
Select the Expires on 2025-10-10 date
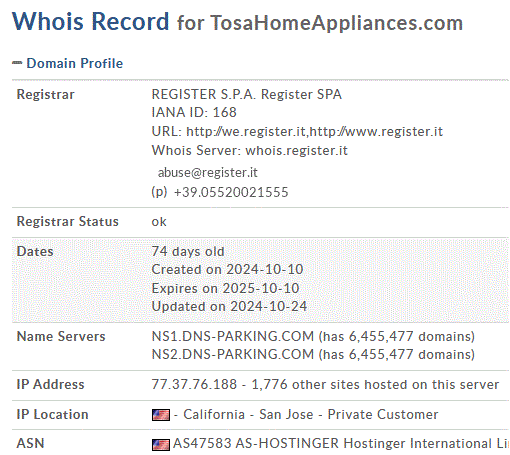point(225,288)
